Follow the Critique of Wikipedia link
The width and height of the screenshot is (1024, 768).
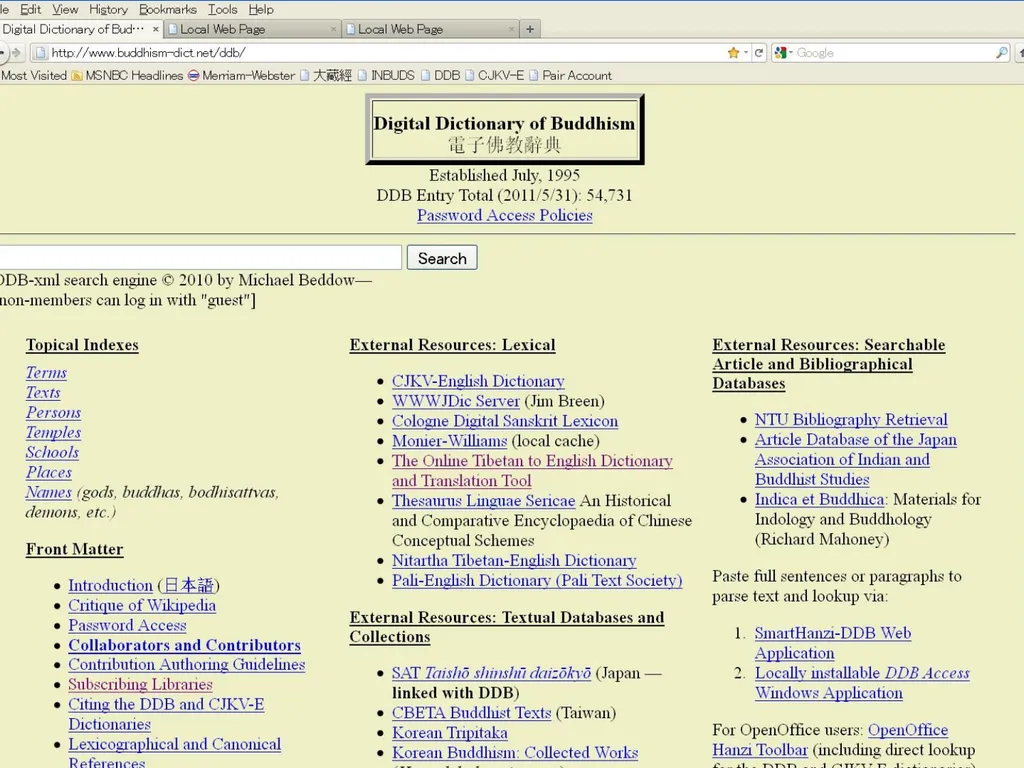(142, 605)
